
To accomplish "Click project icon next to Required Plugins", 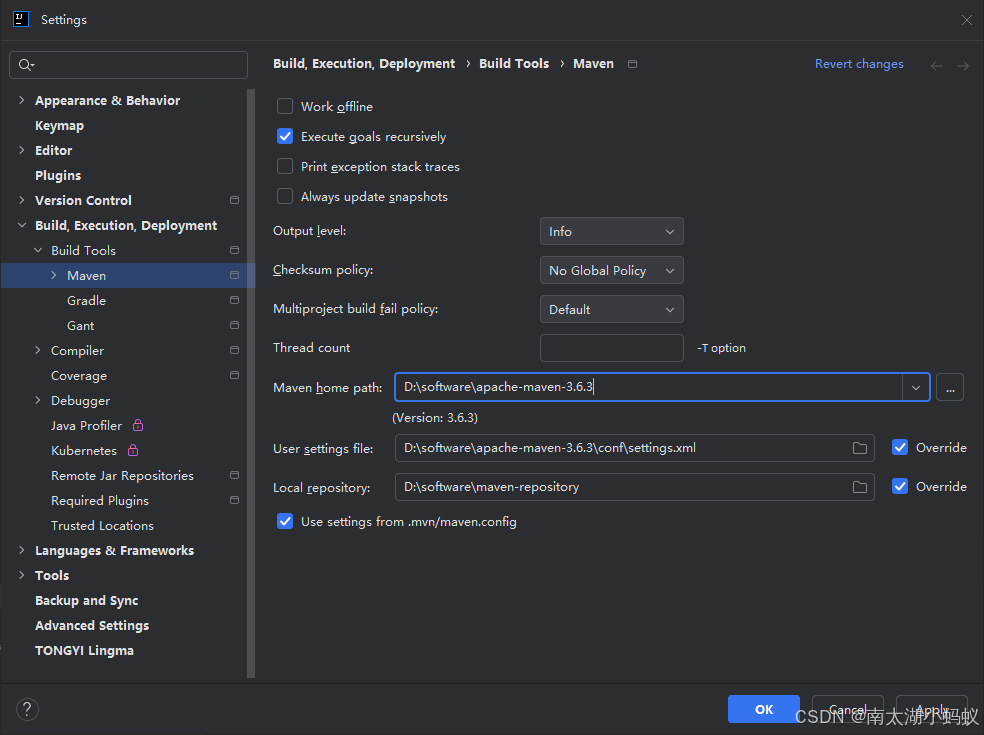I will point(235,500).
